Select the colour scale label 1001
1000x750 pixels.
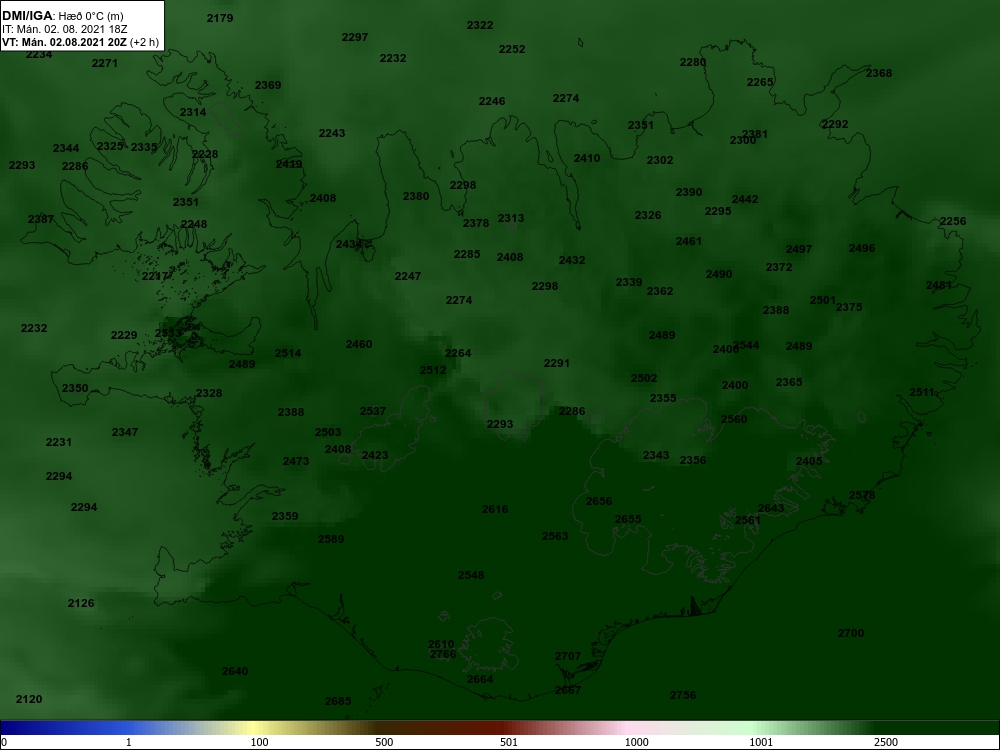pyautogui.click(x=761, y=742)
